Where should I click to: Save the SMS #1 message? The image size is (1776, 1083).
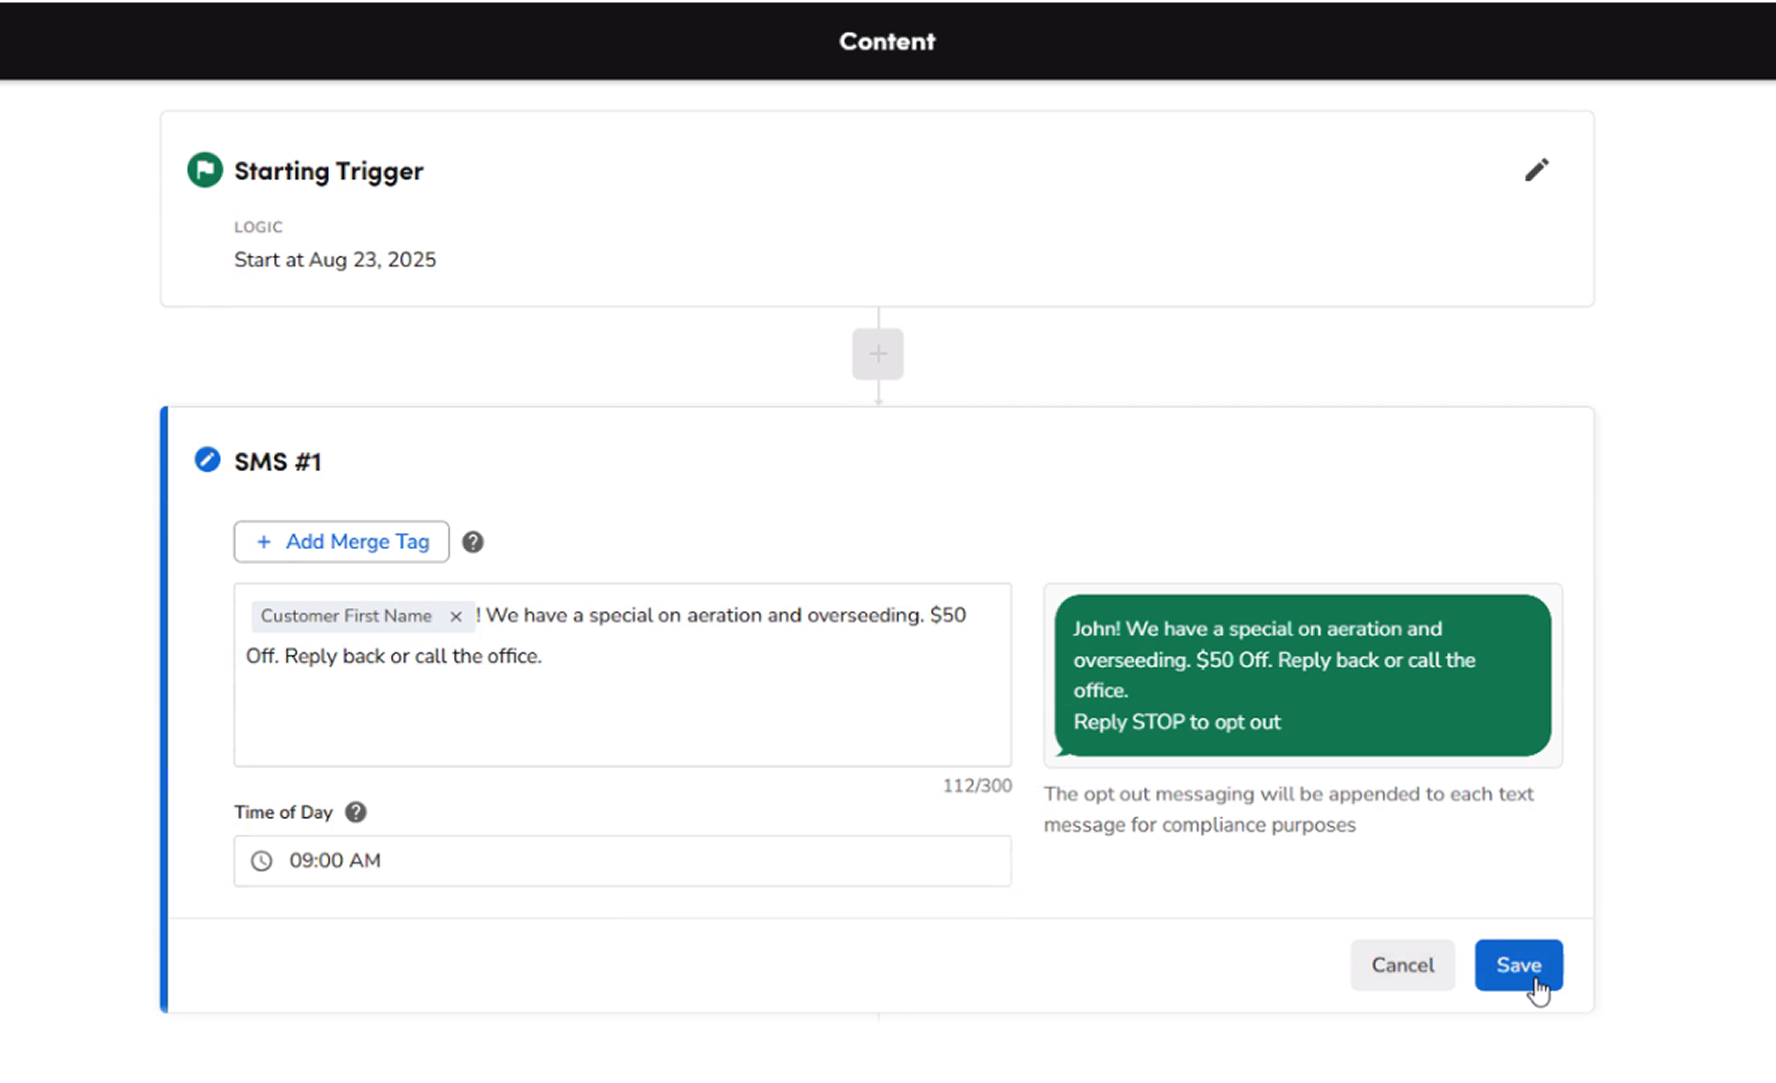coord(1517,965)
